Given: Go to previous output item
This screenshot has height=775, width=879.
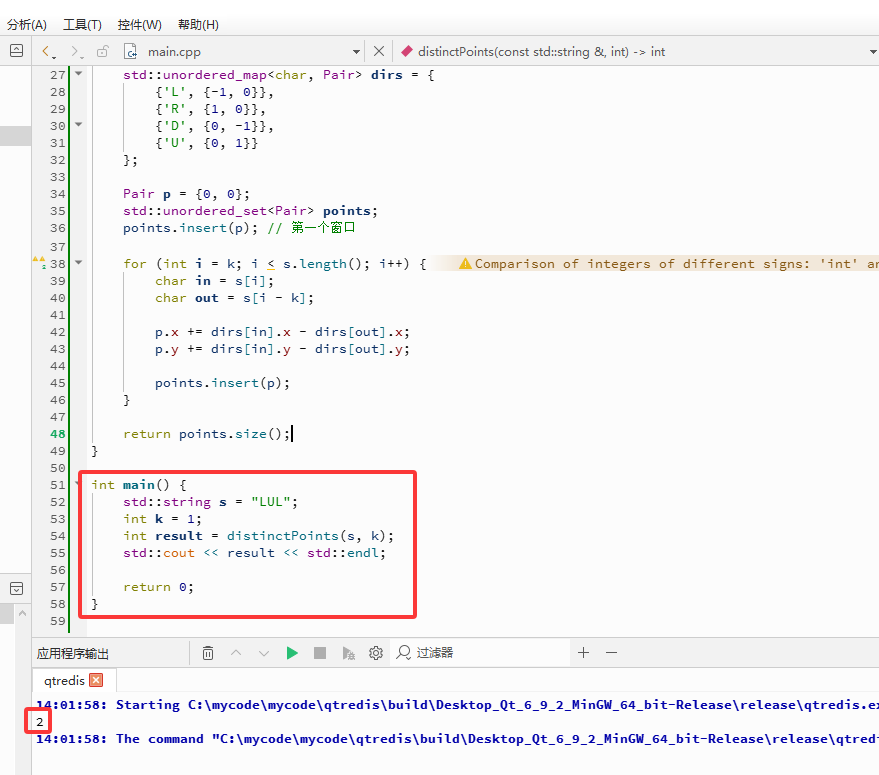Looking at the screenshot, I should [236, 653].
